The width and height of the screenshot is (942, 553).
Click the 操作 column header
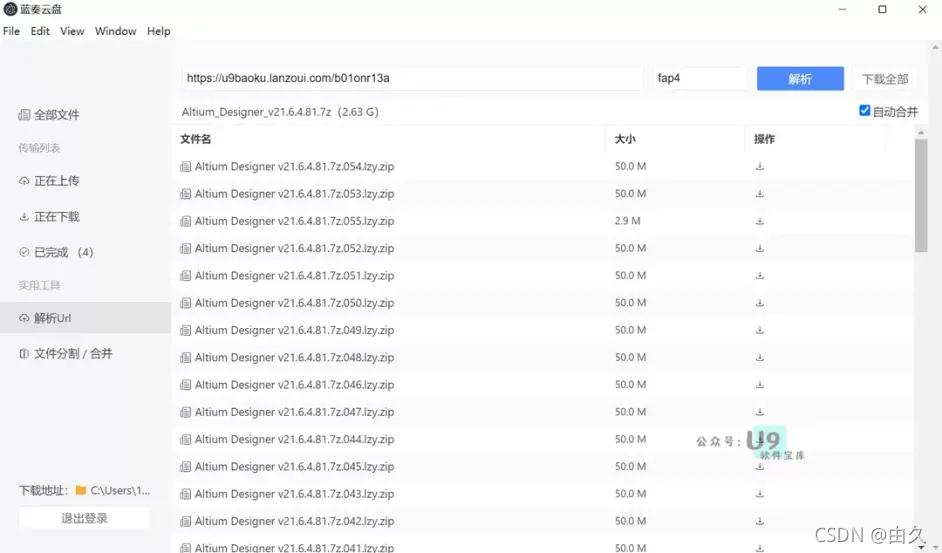click(764, 139)
